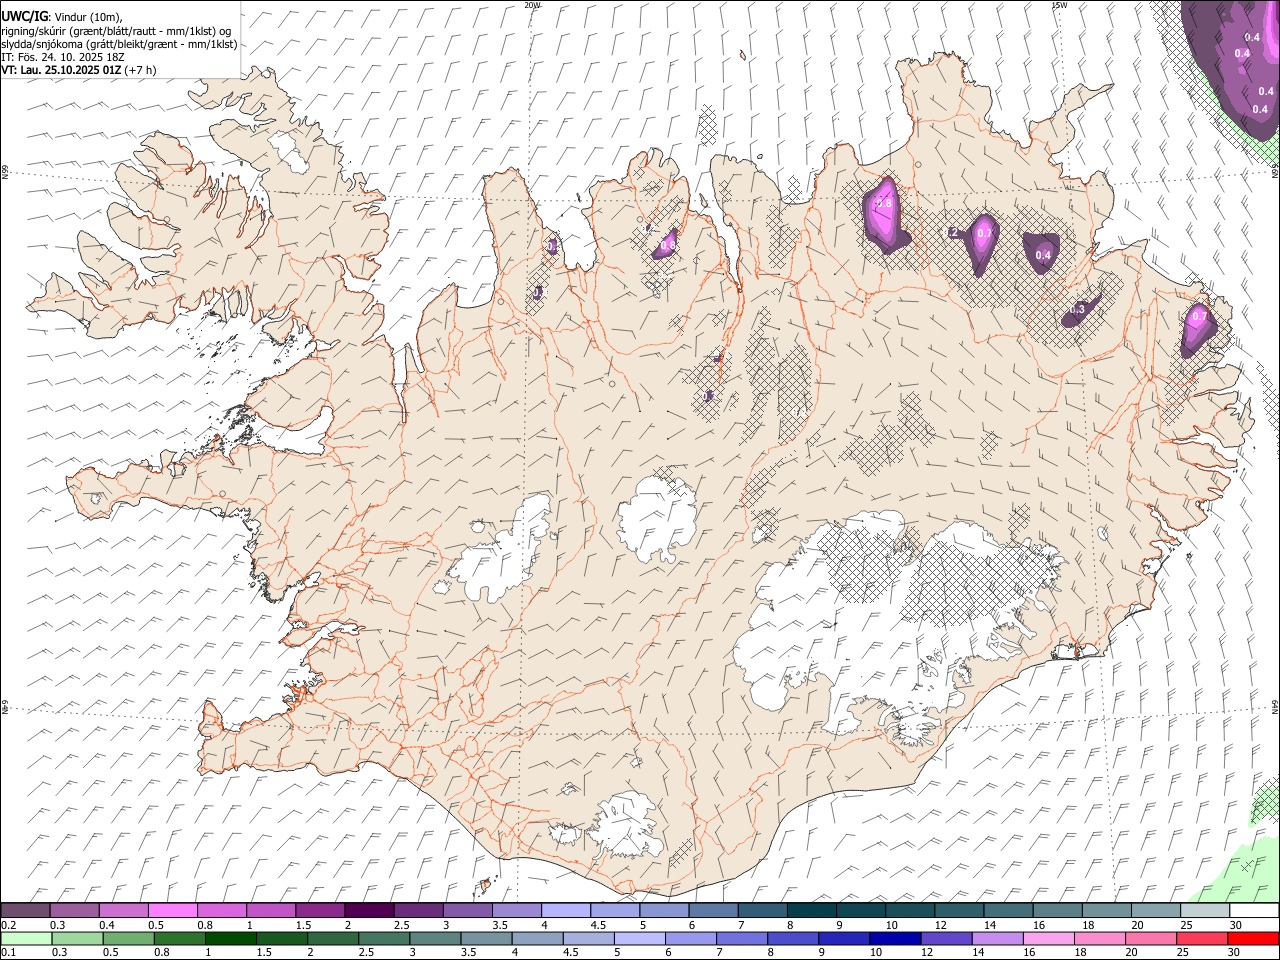This screenshot has width=1280, height=960.
Task: Pick the dark teal snow swatch at 8
Action: coord(811,911)
